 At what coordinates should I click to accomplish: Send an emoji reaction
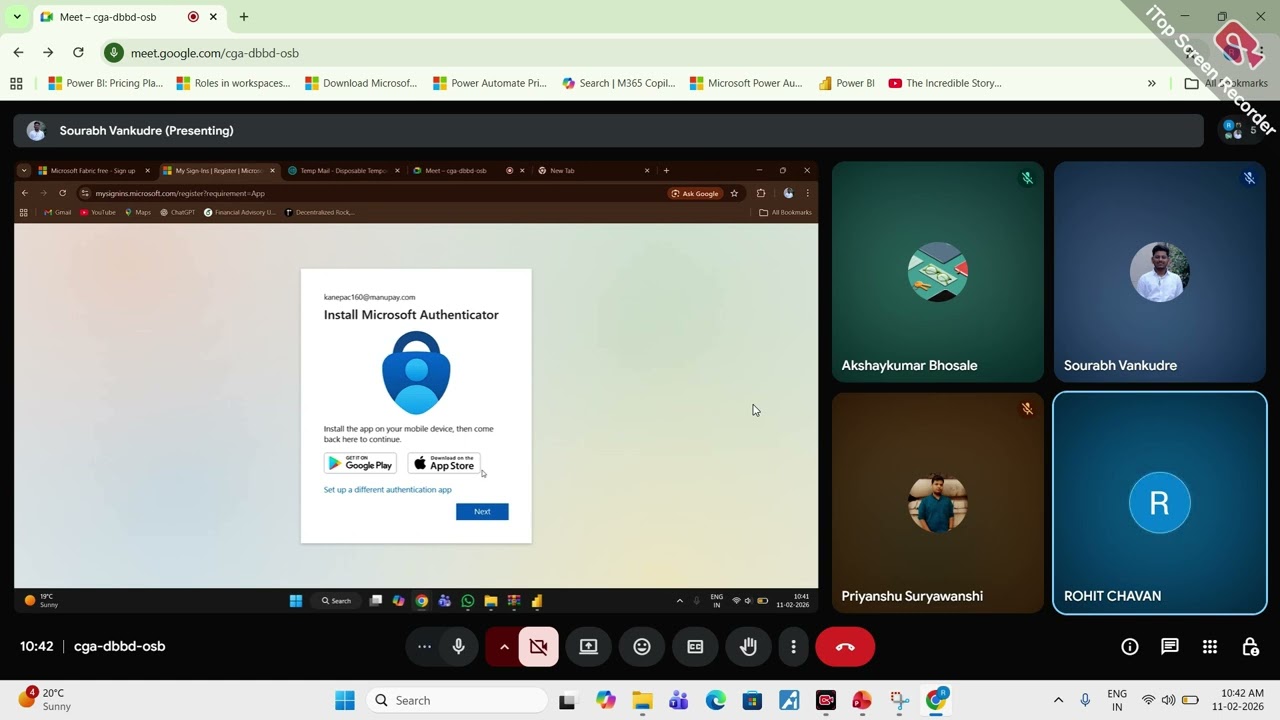click(x=642, y=647)
